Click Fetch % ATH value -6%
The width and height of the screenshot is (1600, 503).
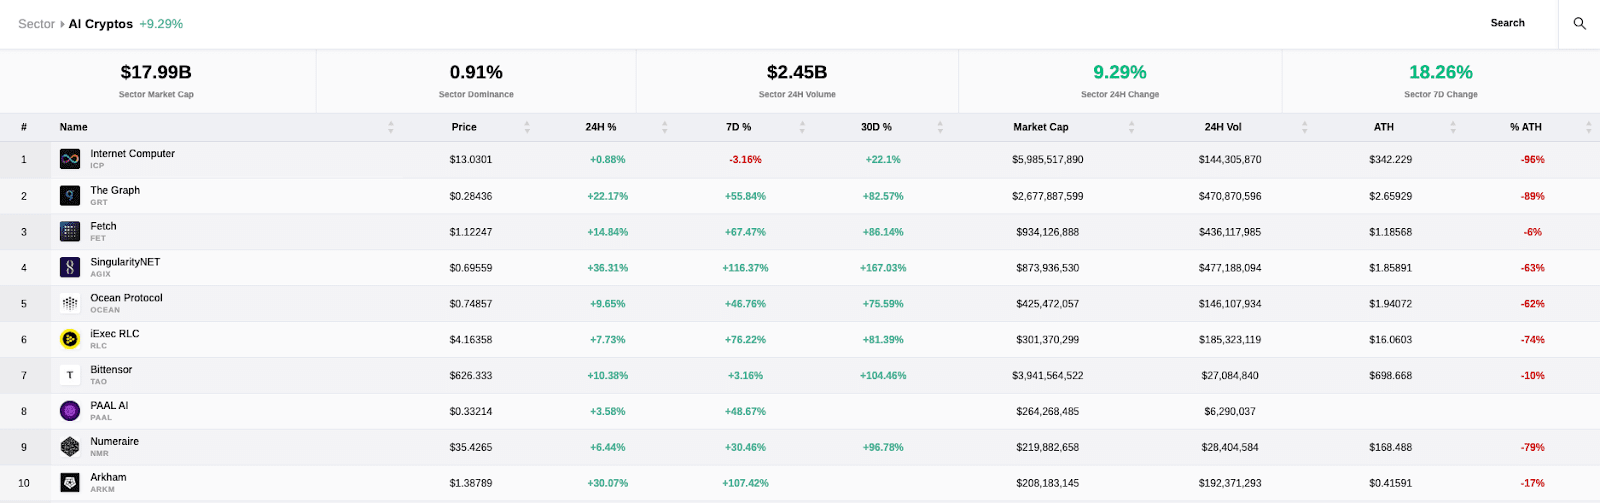1533,232
